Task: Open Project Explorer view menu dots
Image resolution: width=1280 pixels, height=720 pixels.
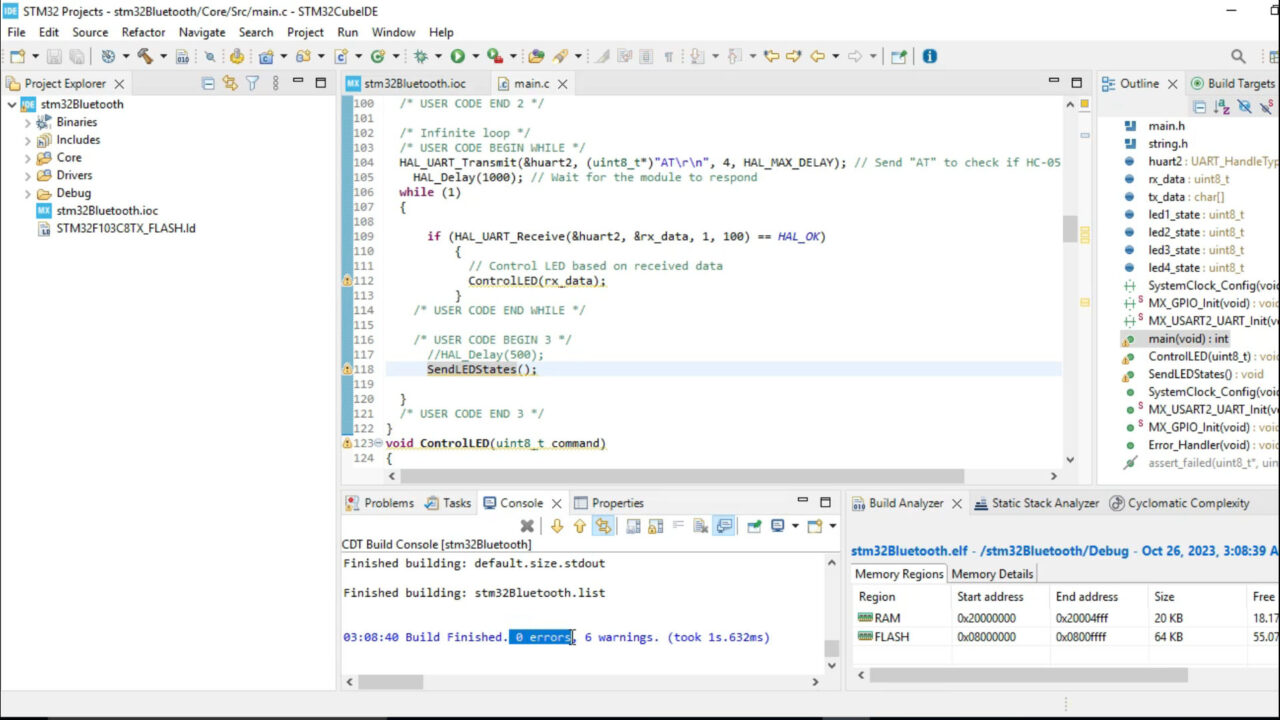Action: click(274, 83)
